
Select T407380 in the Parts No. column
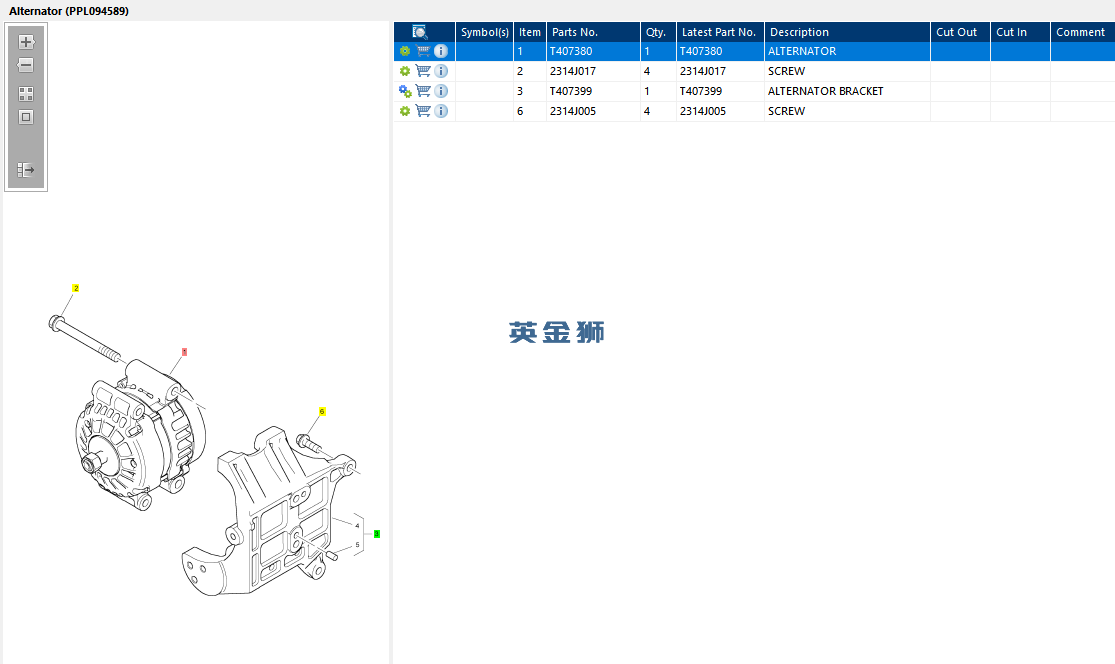(571, 51)
